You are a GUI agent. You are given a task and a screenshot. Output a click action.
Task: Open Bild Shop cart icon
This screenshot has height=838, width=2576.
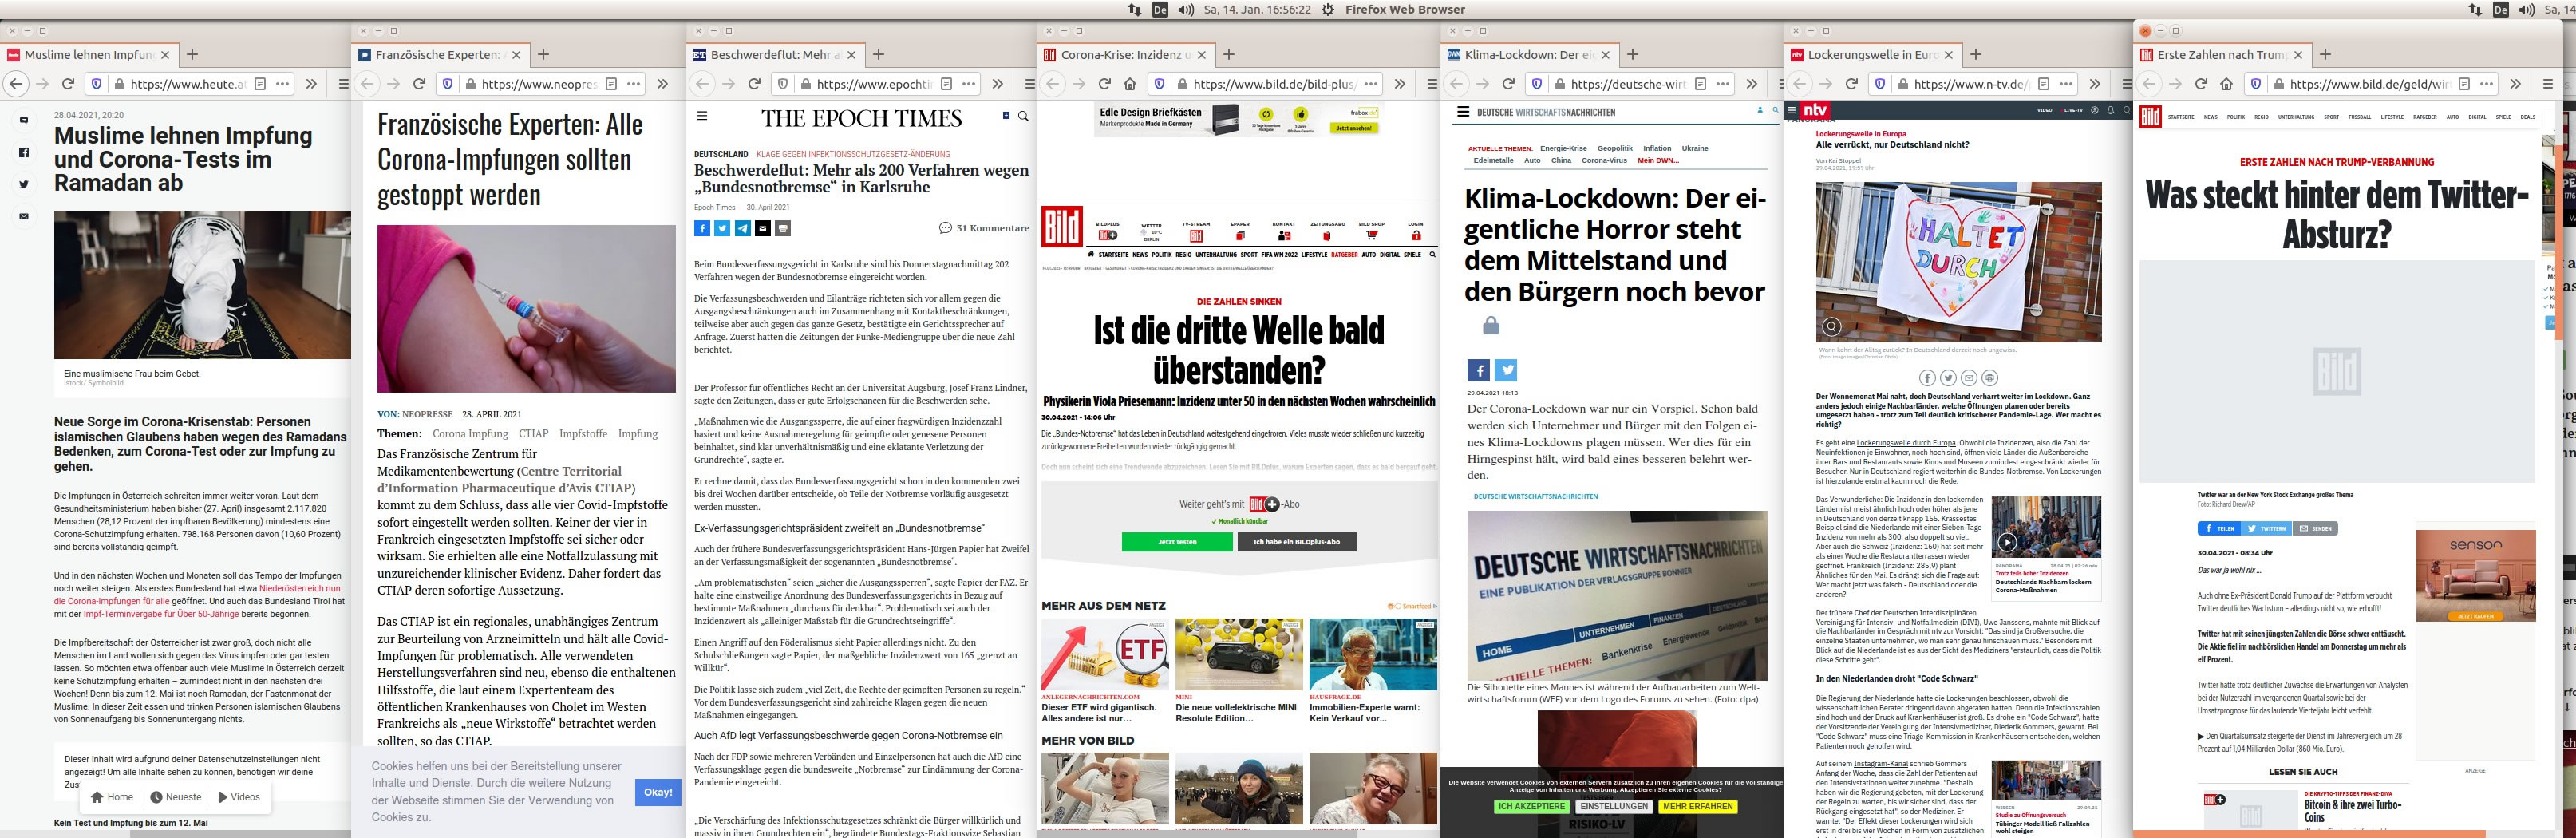[1371, 235]
